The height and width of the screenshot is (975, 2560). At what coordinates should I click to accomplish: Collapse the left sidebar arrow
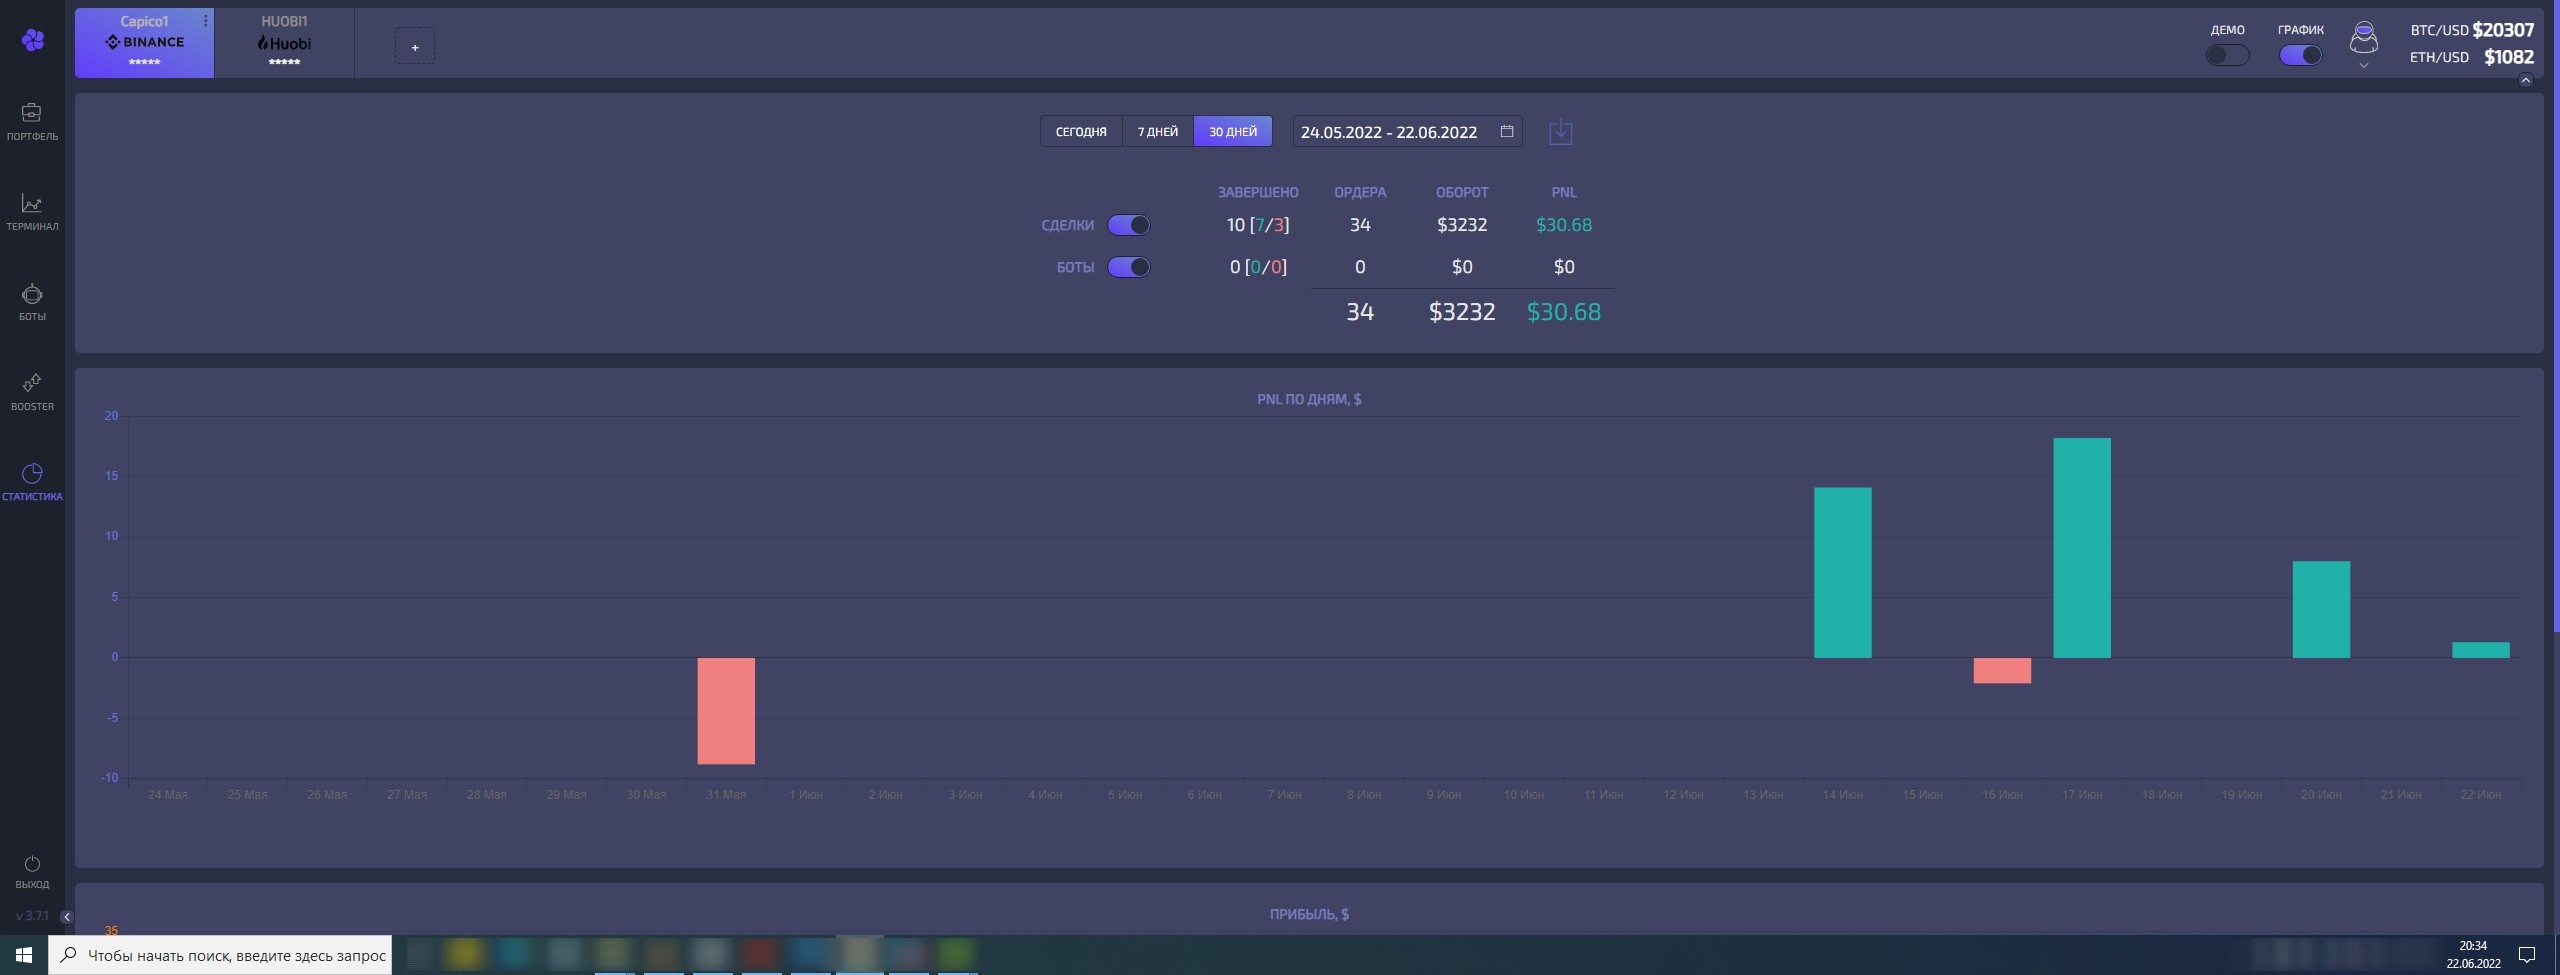coord(66,917)
